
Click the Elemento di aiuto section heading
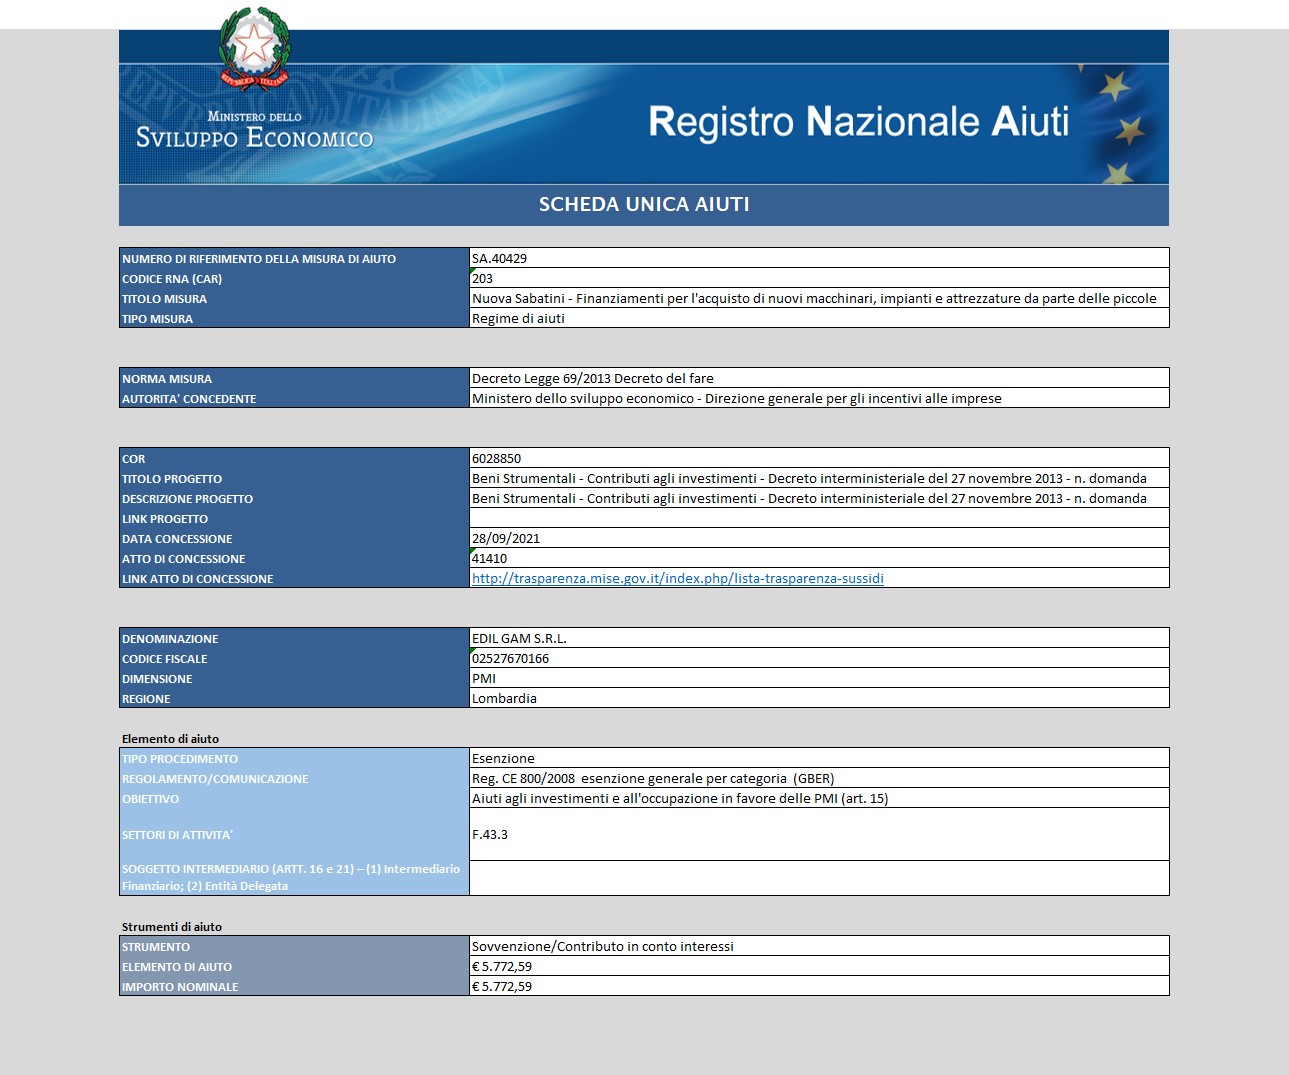click(170, 739)
